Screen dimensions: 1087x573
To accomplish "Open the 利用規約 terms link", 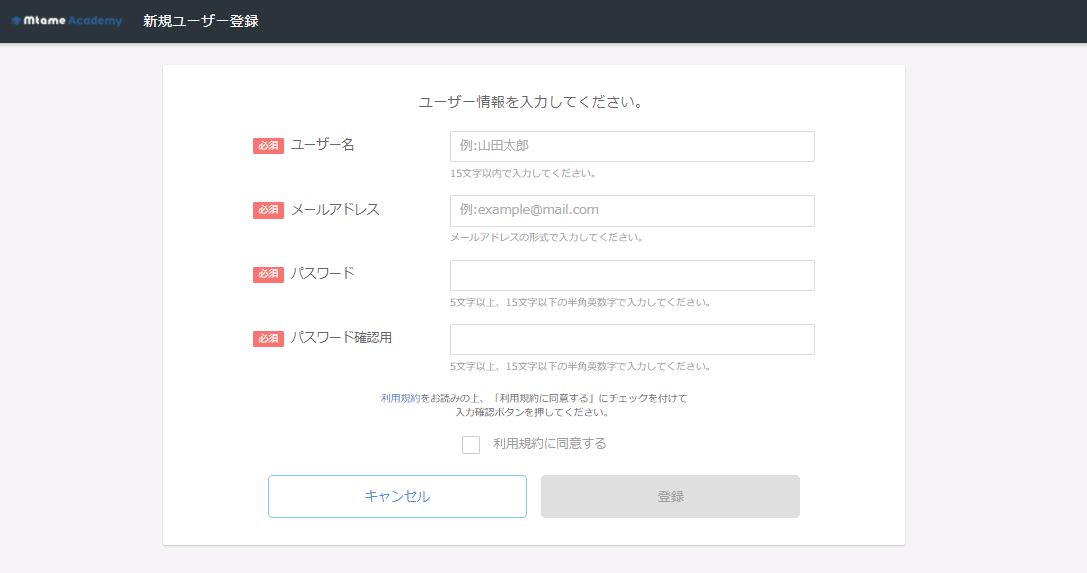I will click(x=401, y=398).
